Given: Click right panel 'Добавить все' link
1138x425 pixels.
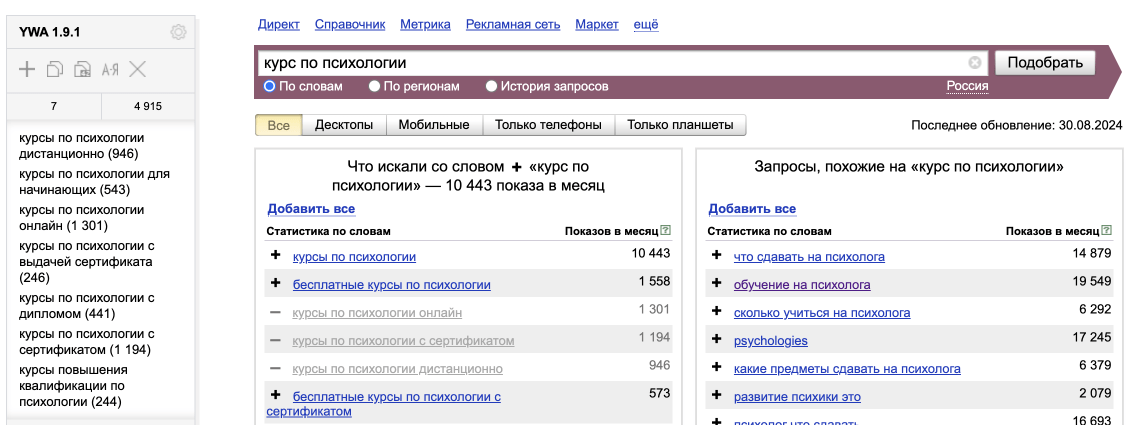Looking at the screenshot, I should [752, 209].
